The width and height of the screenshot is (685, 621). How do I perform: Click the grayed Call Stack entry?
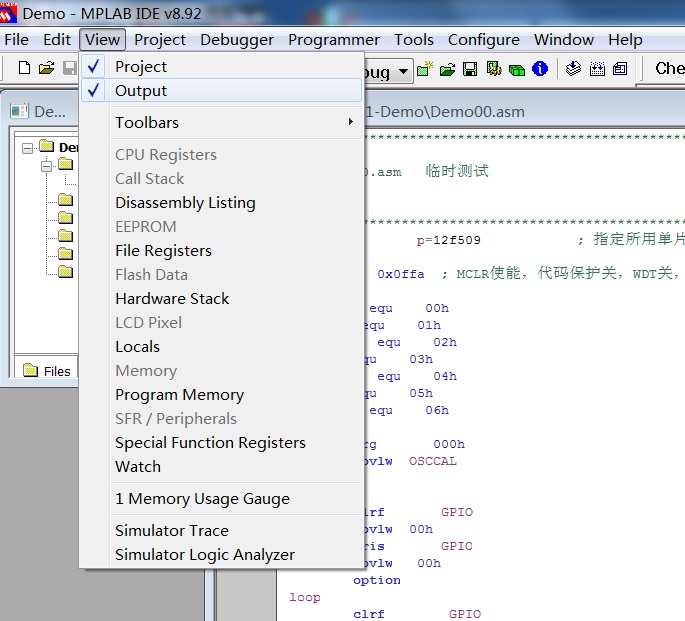[222, 179]
